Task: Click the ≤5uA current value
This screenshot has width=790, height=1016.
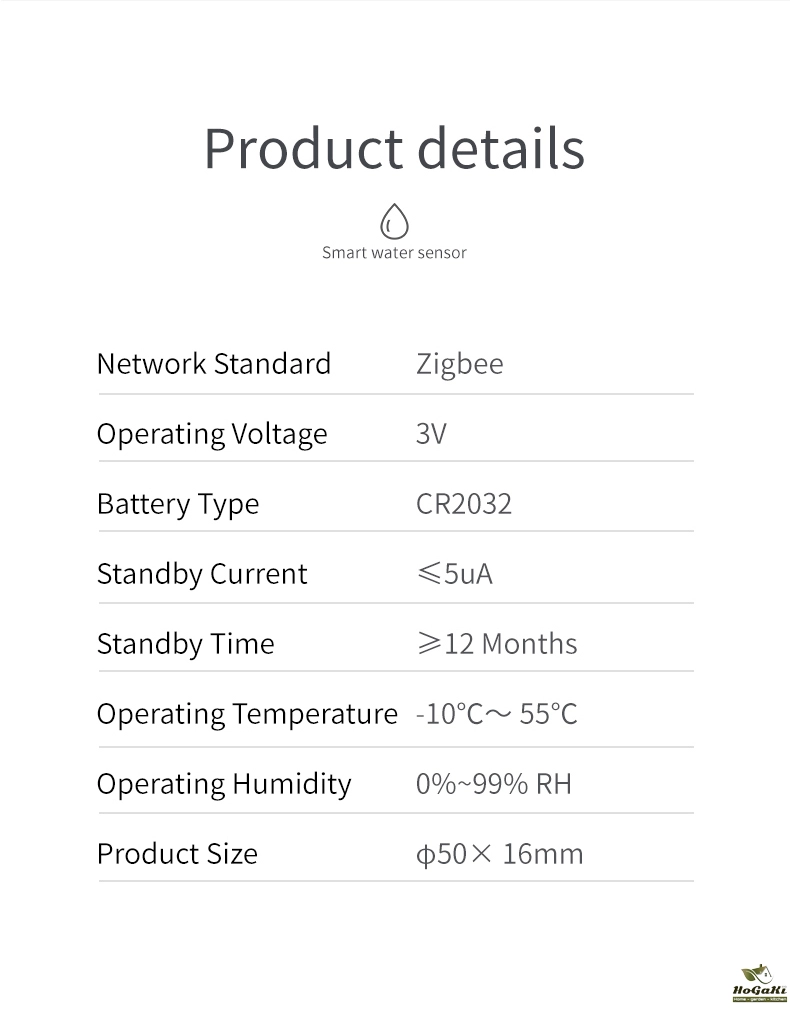Action: [x=455, y=574]
